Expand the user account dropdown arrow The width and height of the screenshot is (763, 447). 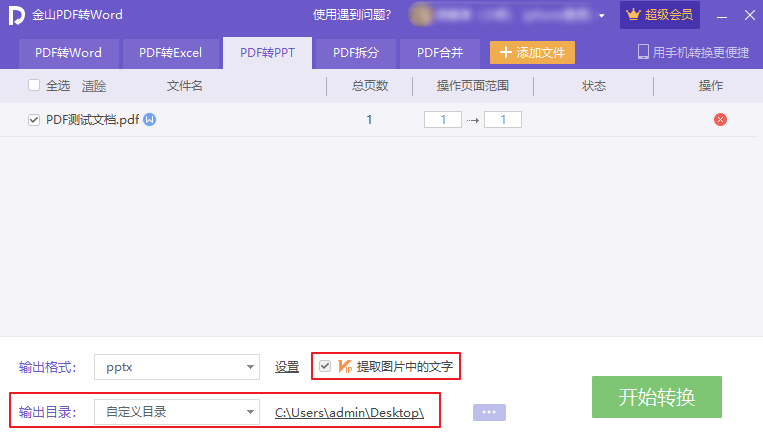(601, 16)
